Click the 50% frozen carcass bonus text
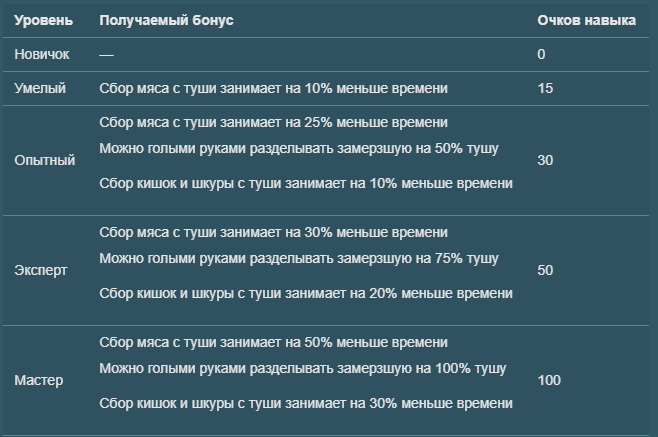658x437 pixels. click(299, 149)
